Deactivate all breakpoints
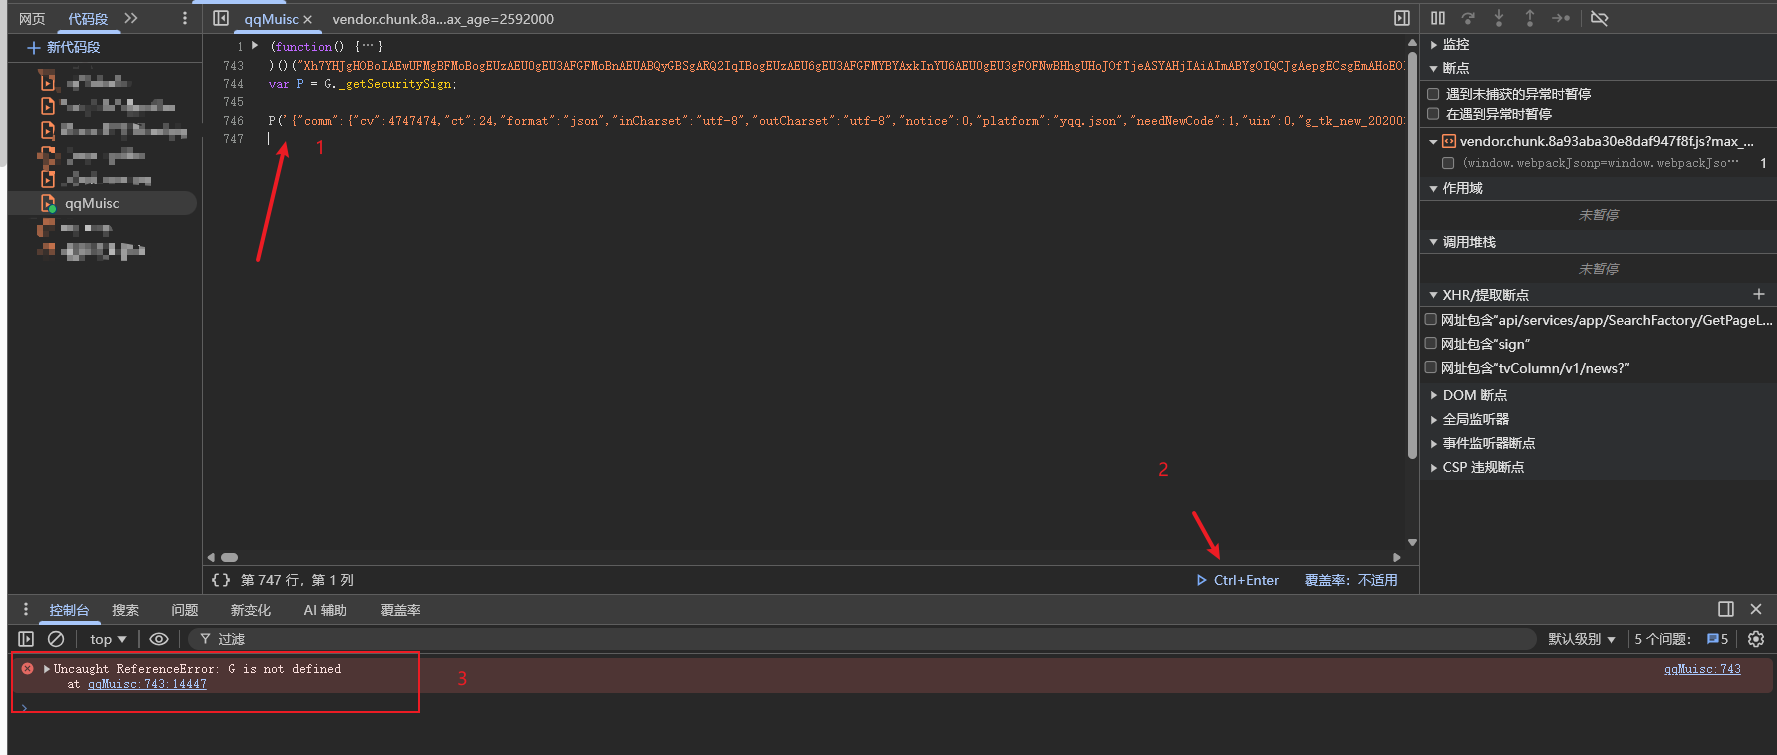The width and height of the screenshot is (1777, 755). coord(1600,18)
